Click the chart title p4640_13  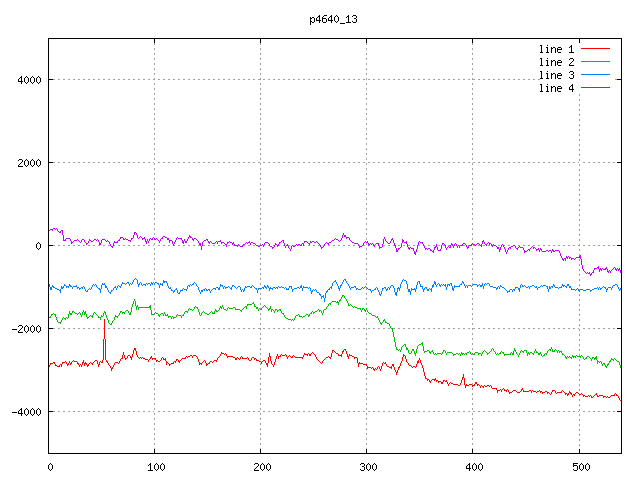(x=333, y=19)
